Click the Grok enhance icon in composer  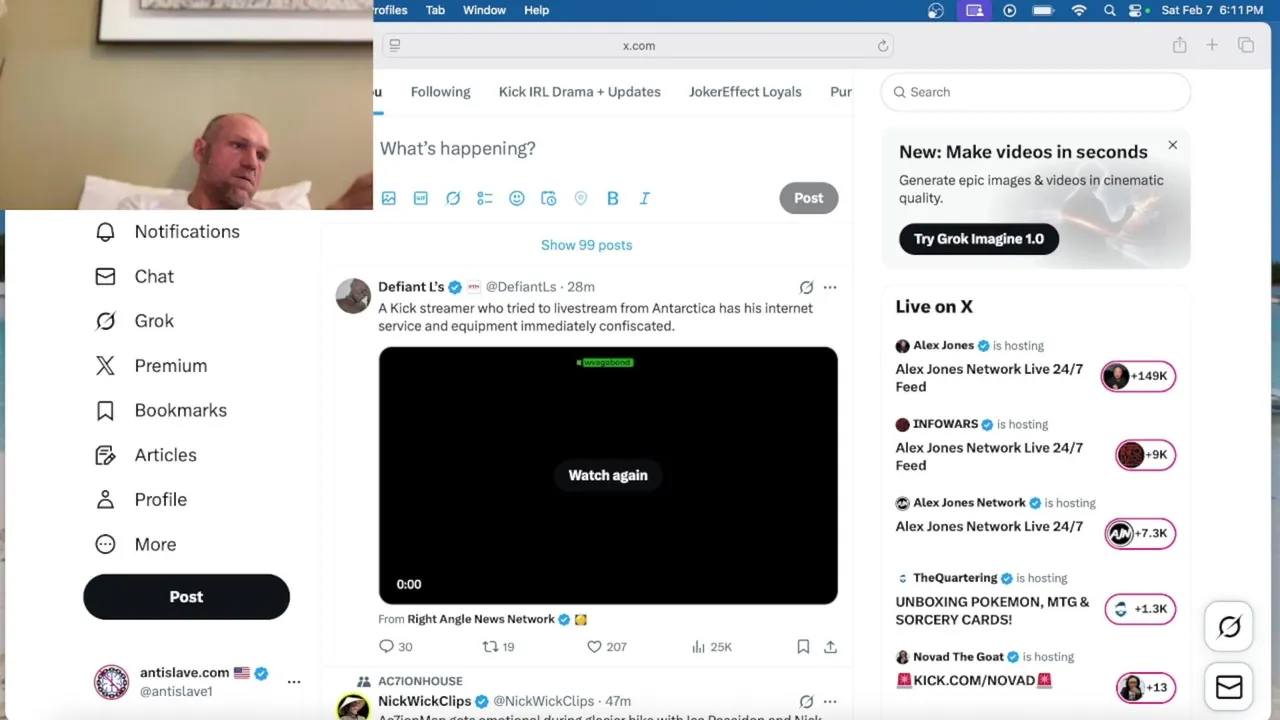point(453,198)
